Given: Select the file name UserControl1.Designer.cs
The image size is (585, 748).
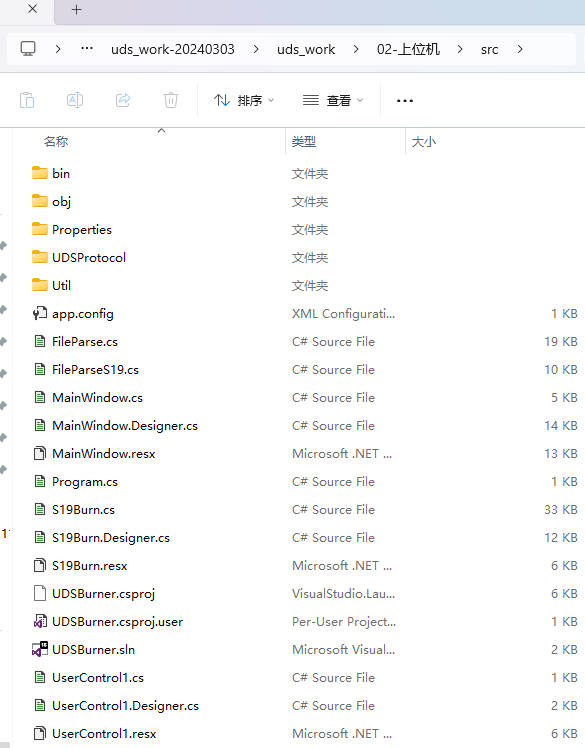Looking at the screenshot, I should tap(125, 706).
